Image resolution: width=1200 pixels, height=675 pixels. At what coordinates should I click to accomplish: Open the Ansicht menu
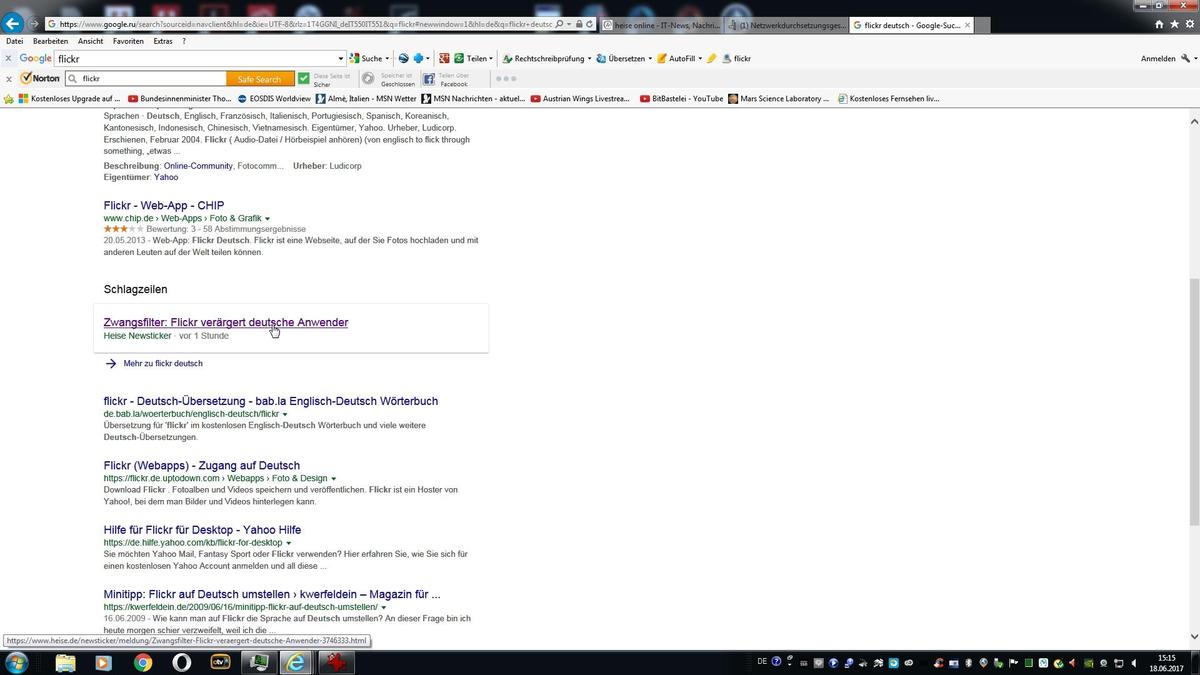click(x=91, y=41)
